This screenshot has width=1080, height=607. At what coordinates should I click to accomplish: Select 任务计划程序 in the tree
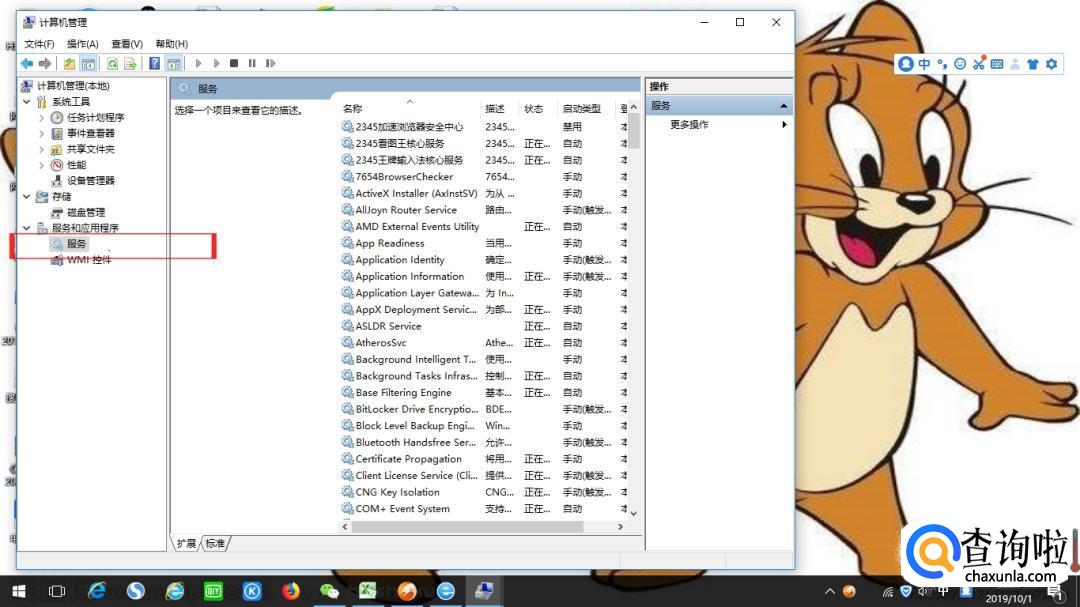(96, 117)
